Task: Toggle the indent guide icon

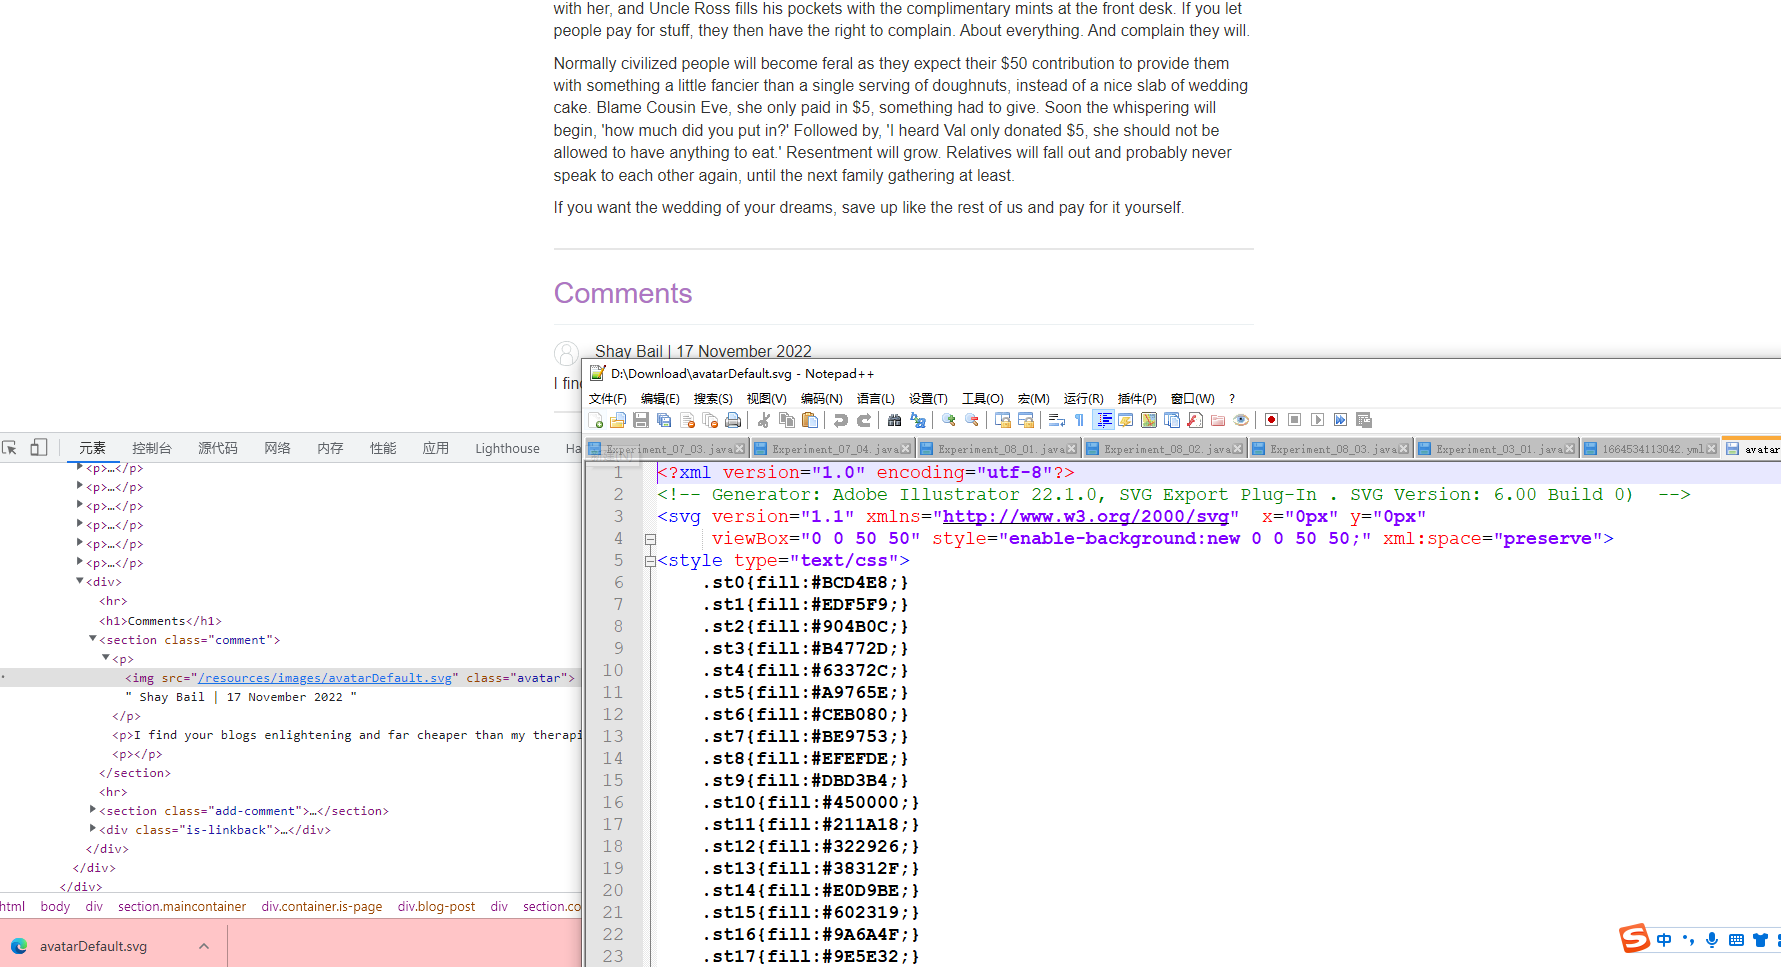Action: point(1103,420)
